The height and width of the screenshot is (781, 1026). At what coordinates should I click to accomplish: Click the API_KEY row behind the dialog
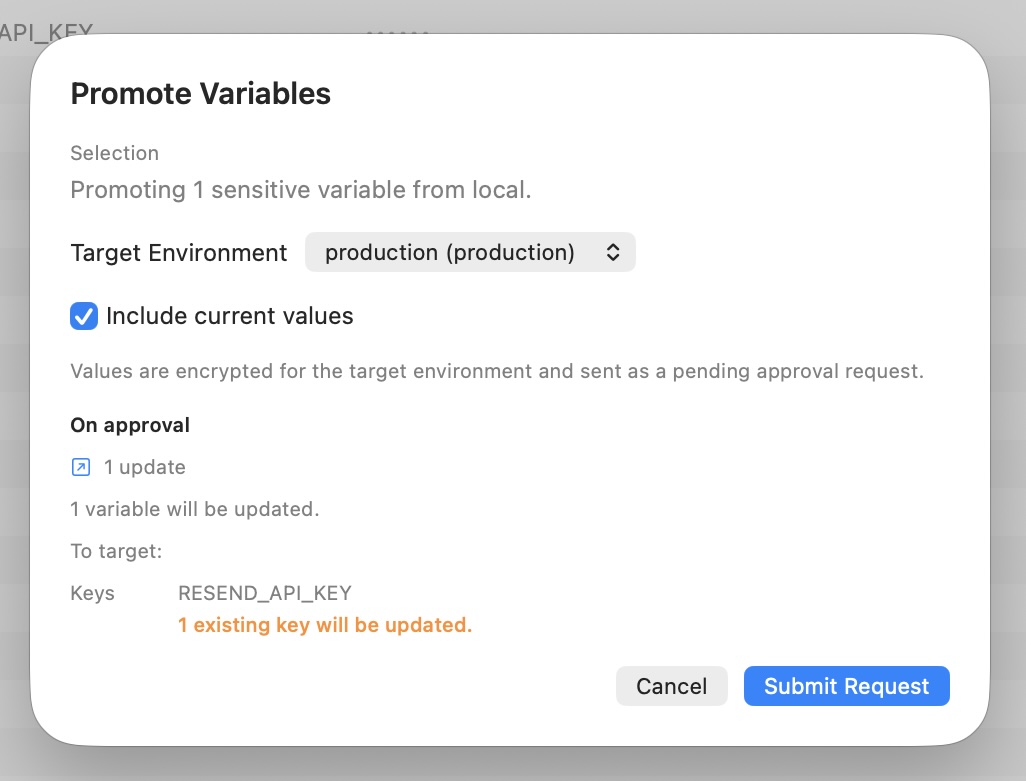coord(46,29)
